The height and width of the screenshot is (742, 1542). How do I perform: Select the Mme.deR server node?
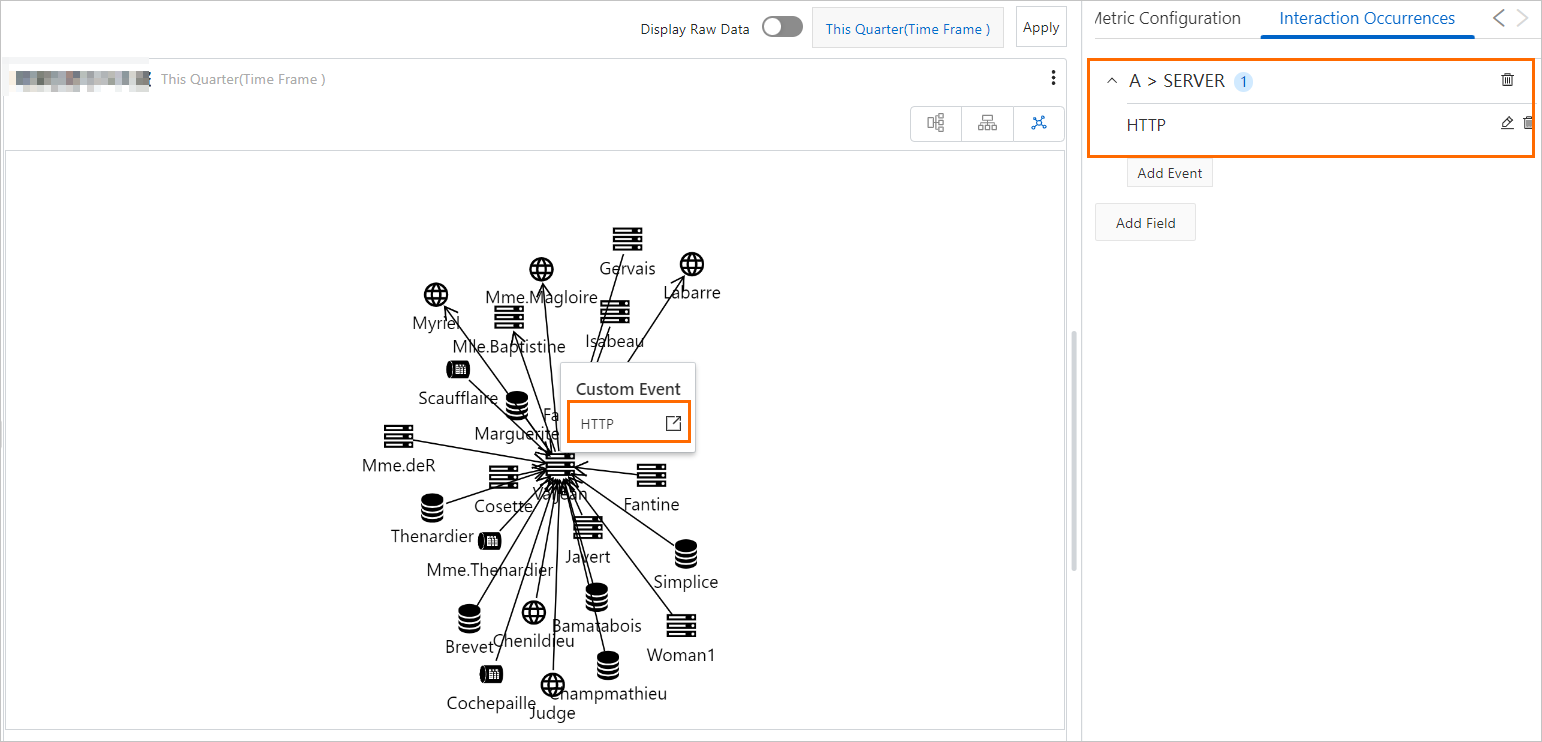pyautogui.click(x=399, y=437)
